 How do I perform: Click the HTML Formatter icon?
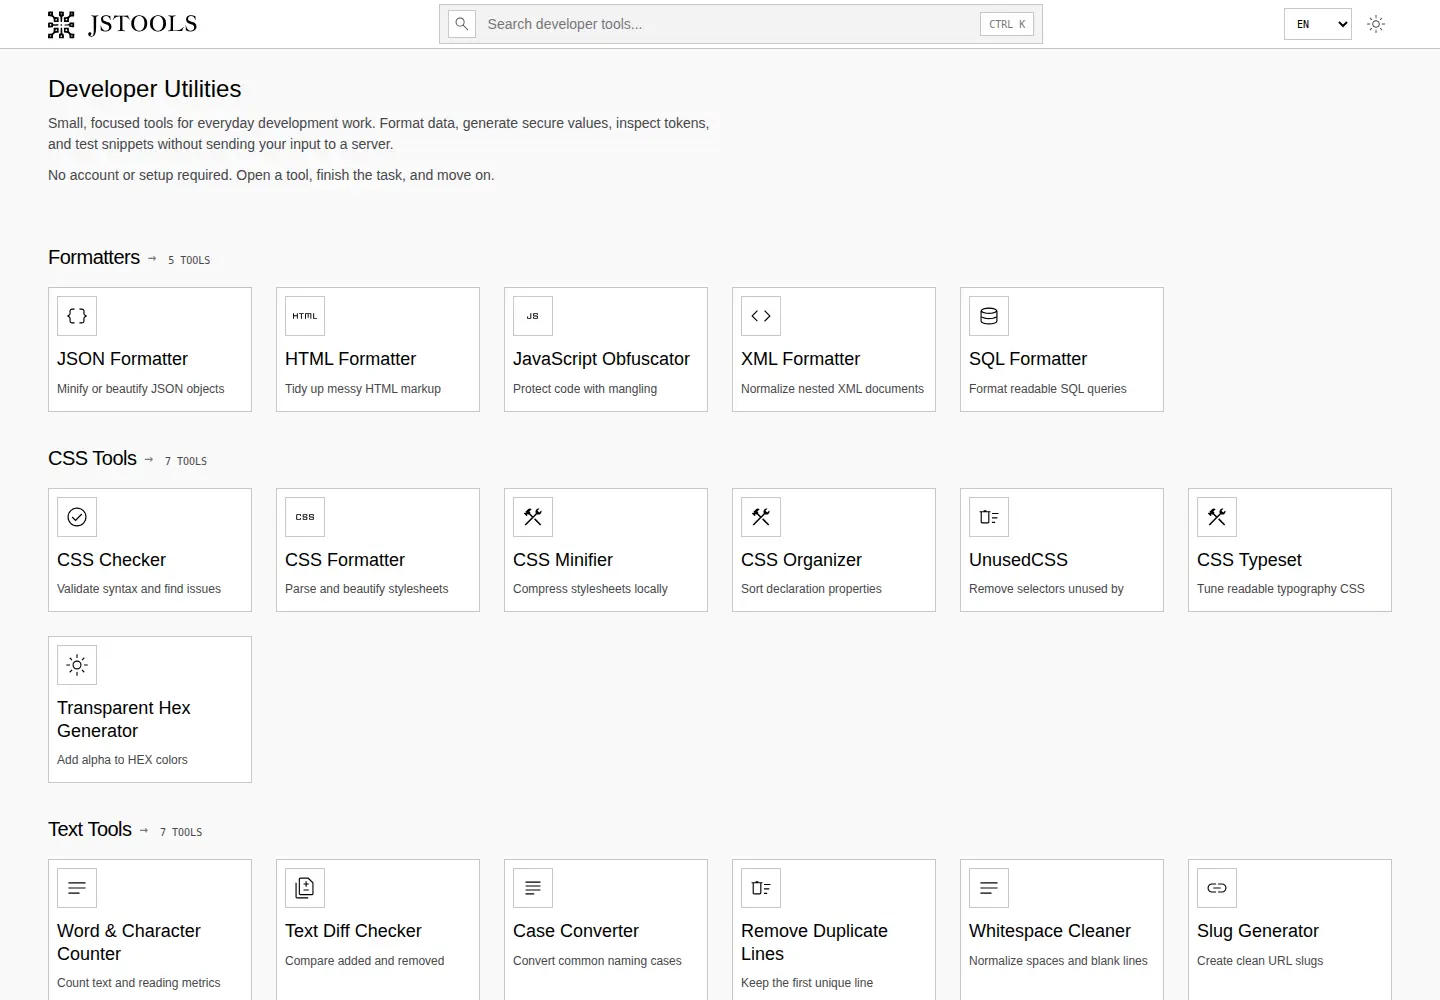coord(305,316)
